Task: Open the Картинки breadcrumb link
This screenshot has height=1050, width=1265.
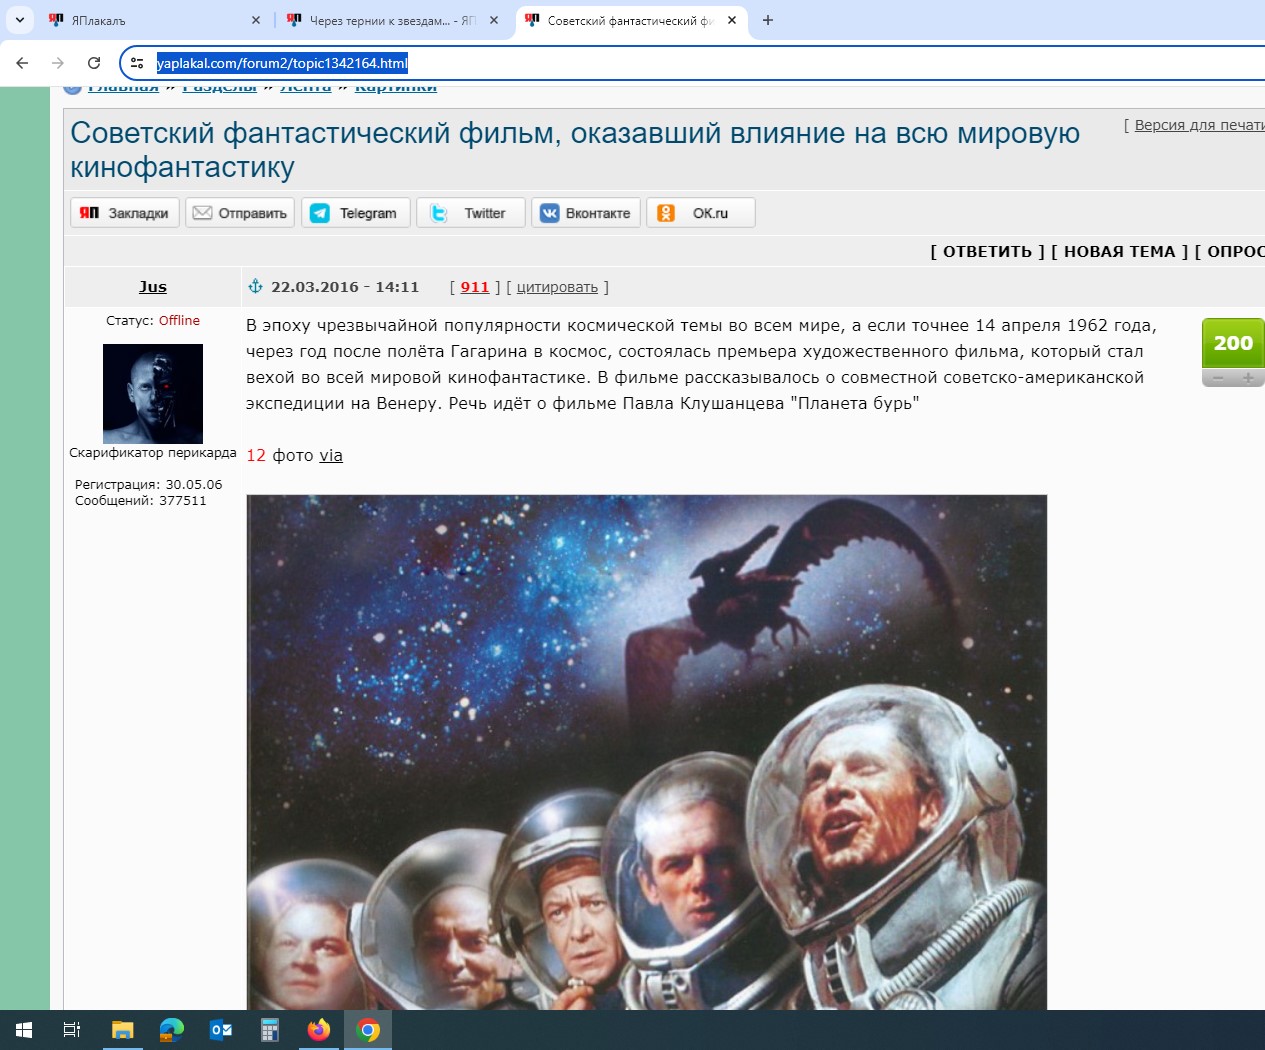Action: 396,88
